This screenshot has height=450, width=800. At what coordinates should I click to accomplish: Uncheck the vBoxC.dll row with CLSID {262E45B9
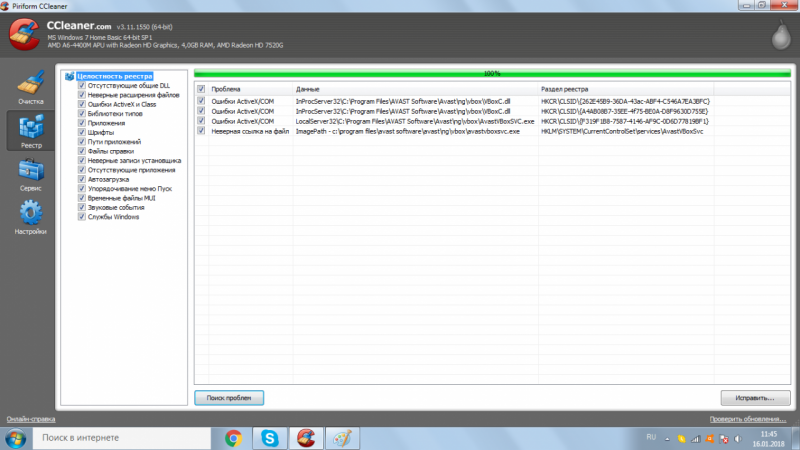[x=201, y=101]
